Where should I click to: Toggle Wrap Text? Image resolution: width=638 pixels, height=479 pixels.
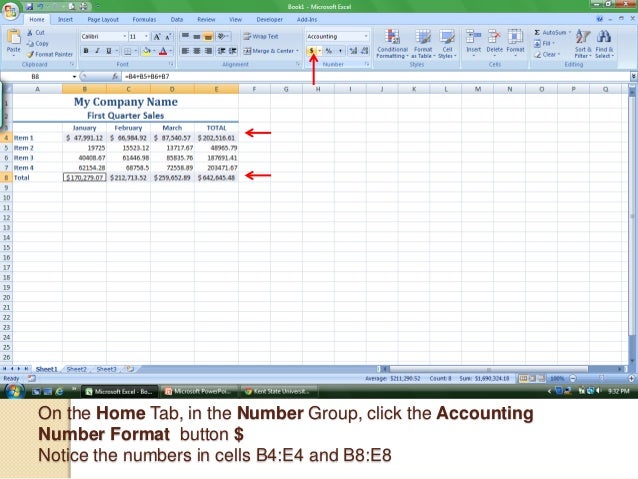pyautogui.click(x=261, y=36)
